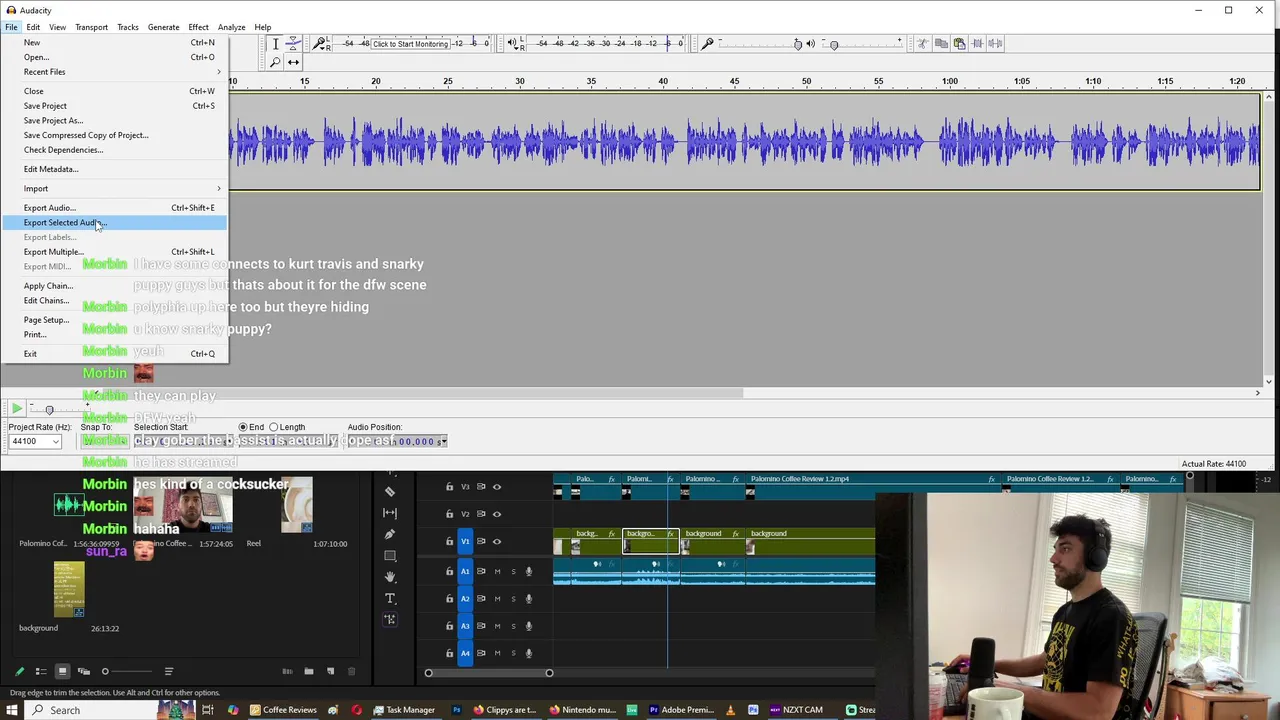
Task: Select the Audacity Time Shift tool
Action: pyautogui.click(x=293, y=62)
